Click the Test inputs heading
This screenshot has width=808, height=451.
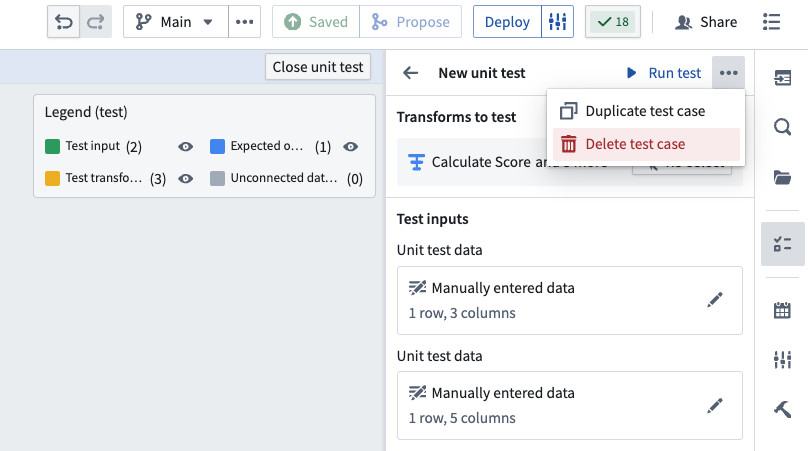432,219
